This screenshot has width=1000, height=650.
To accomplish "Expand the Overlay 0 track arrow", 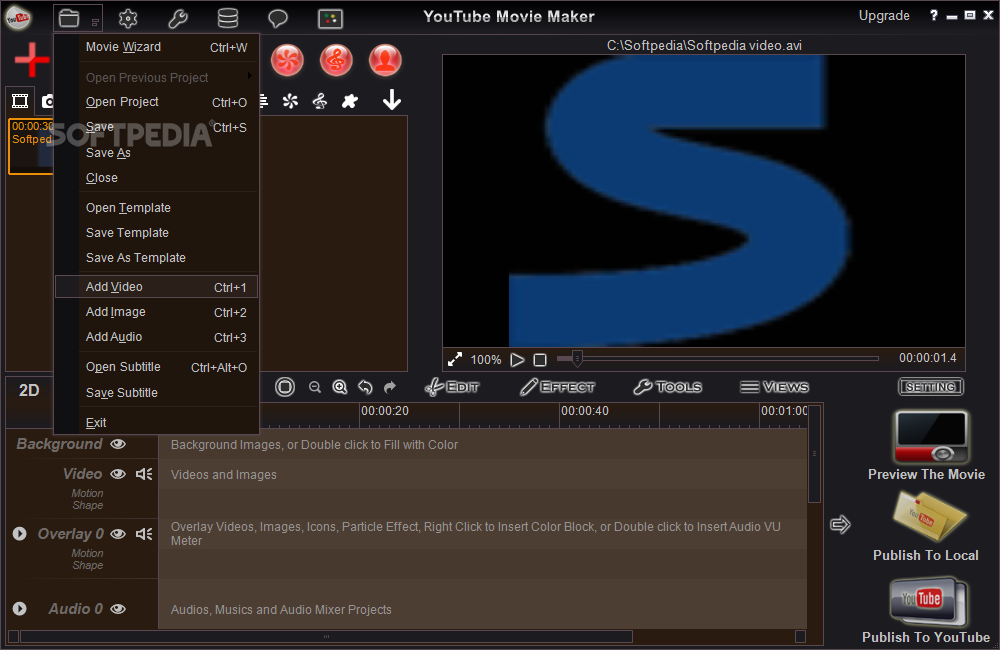I will pos(20,533).
